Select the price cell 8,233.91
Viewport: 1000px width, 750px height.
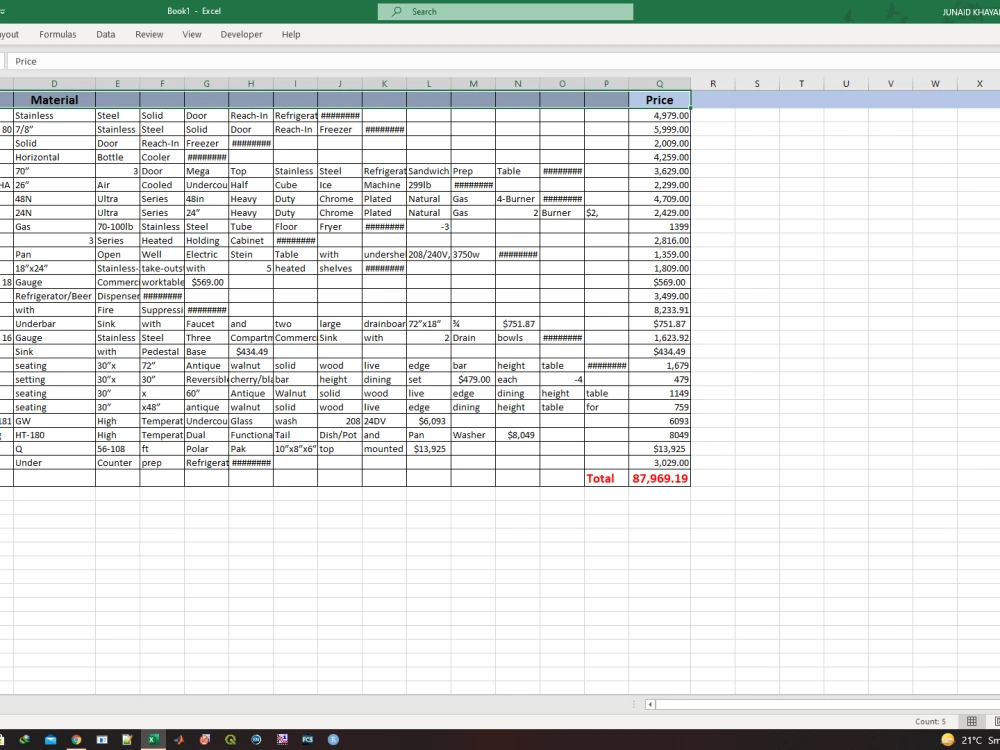click(659, 310)
